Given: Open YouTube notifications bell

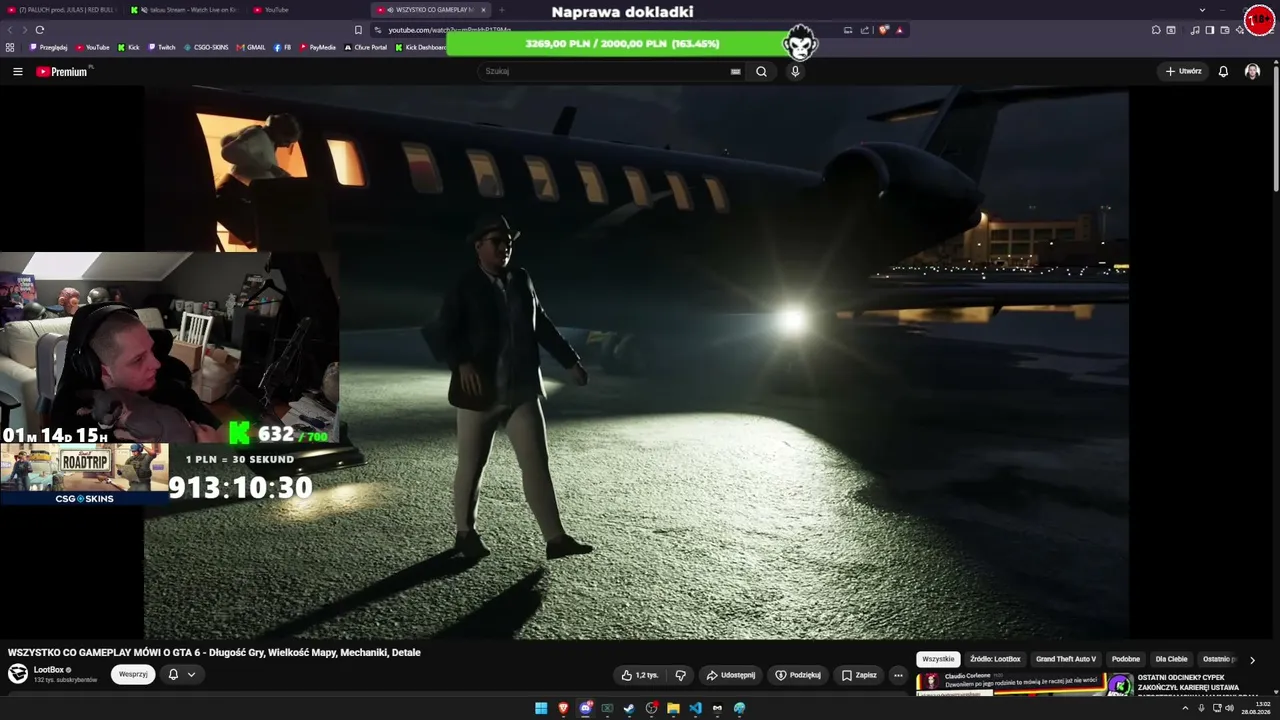Looking at the screenshot, I should click(x=1223, y=71).
